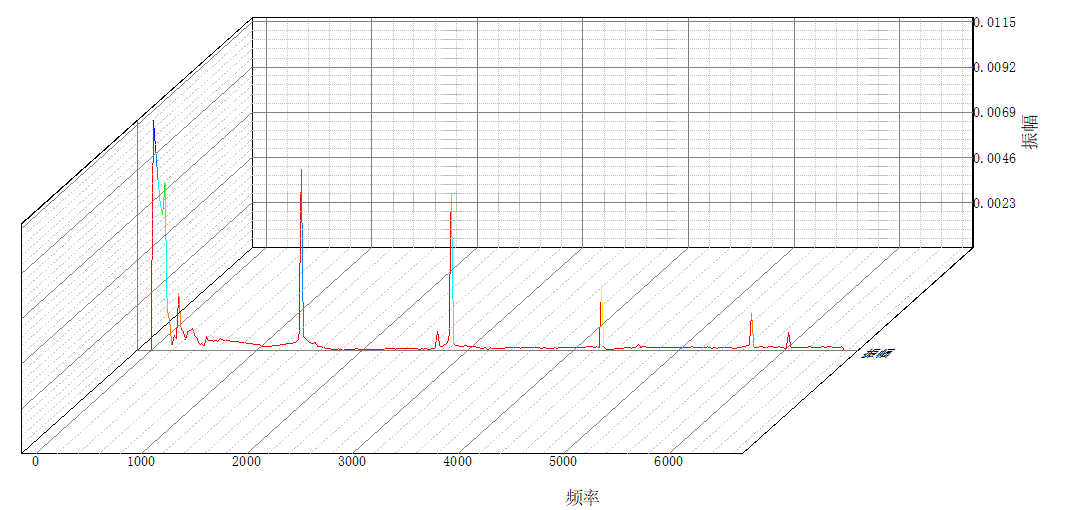Viewport: 1065px width, 510px height.
Task: Click the 0.0115 amplitude tick label
Action: point(995,22)
